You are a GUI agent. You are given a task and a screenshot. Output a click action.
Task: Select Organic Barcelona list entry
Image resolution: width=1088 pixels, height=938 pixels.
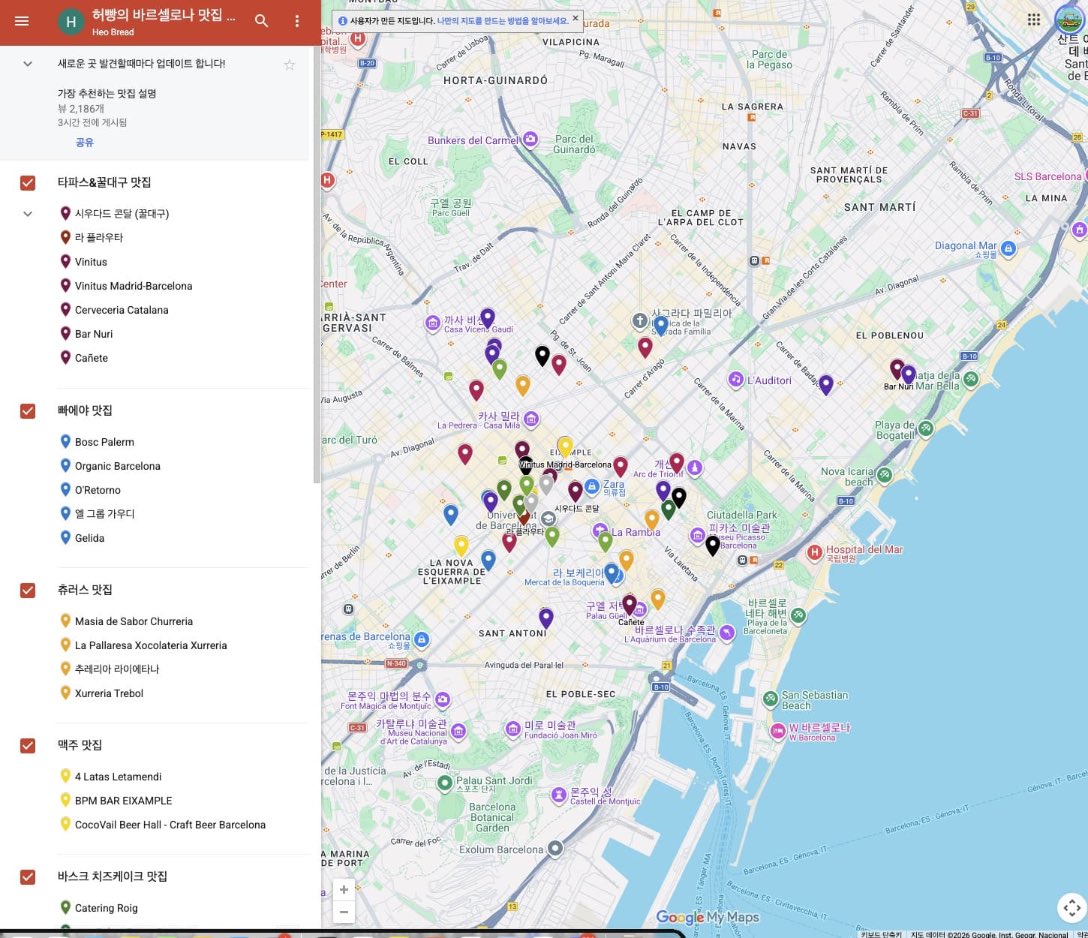117,466
